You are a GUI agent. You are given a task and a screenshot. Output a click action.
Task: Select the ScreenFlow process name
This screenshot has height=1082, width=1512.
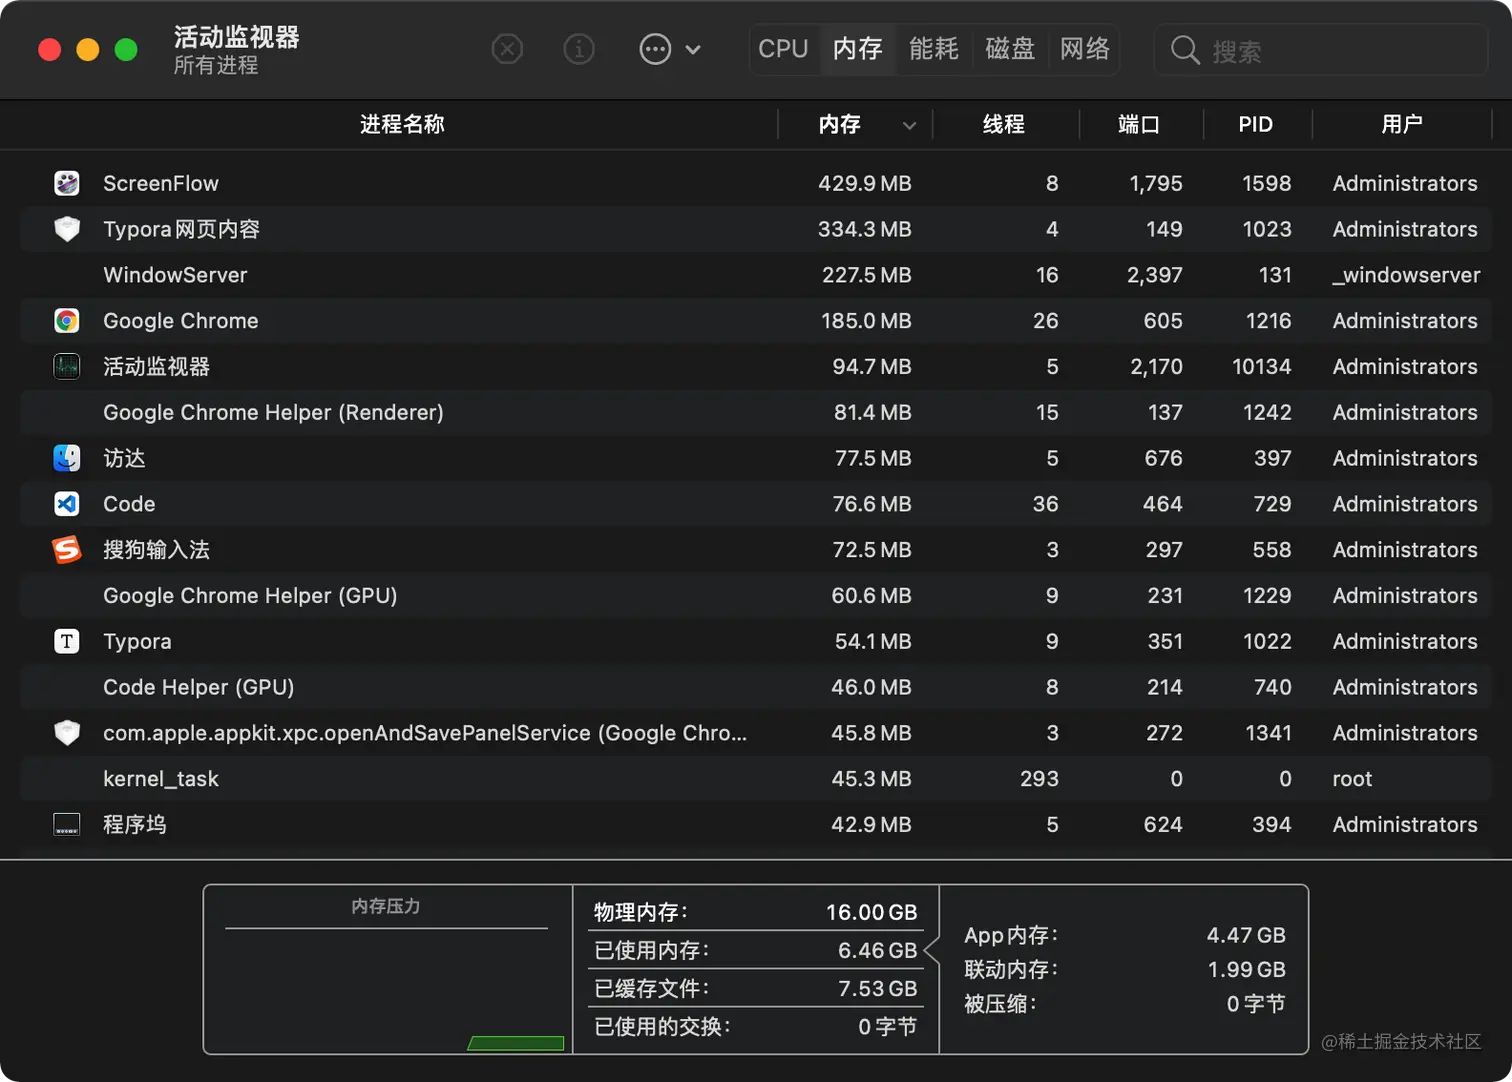(161, 183)
